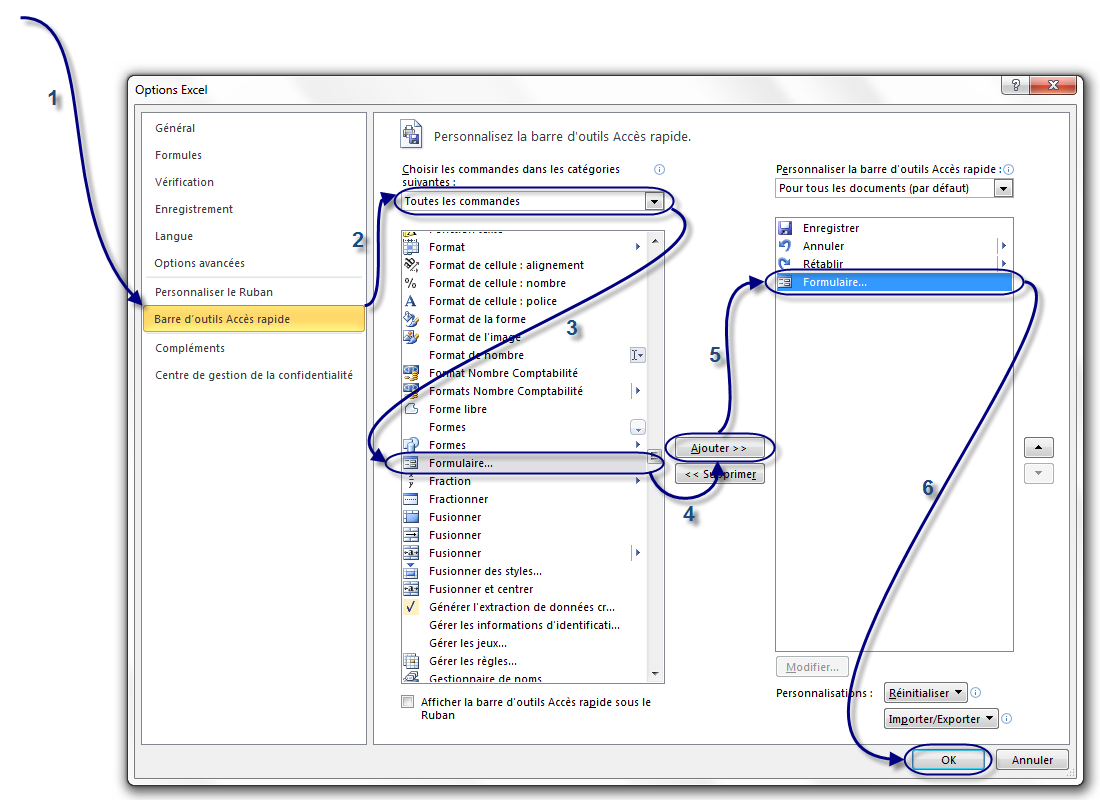Select the Fusionner et centrer icon
Screen dimensions: 1100x800
tap(410, 589)
